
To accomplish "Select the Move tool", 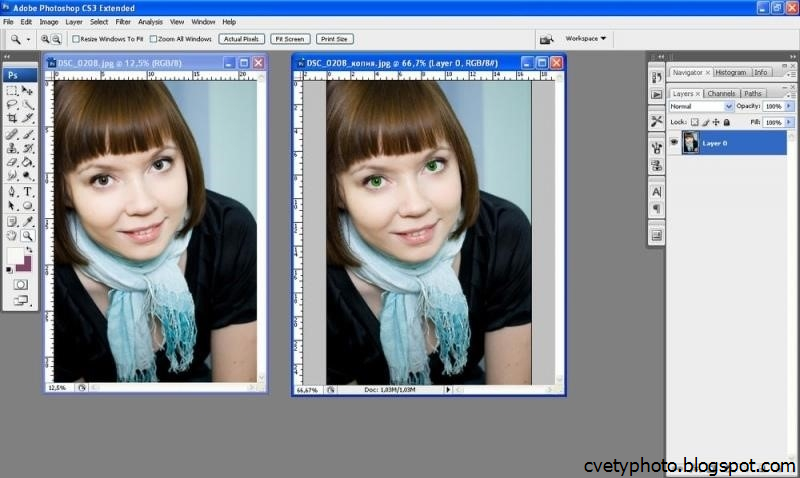I will click(x=28, y=90).
